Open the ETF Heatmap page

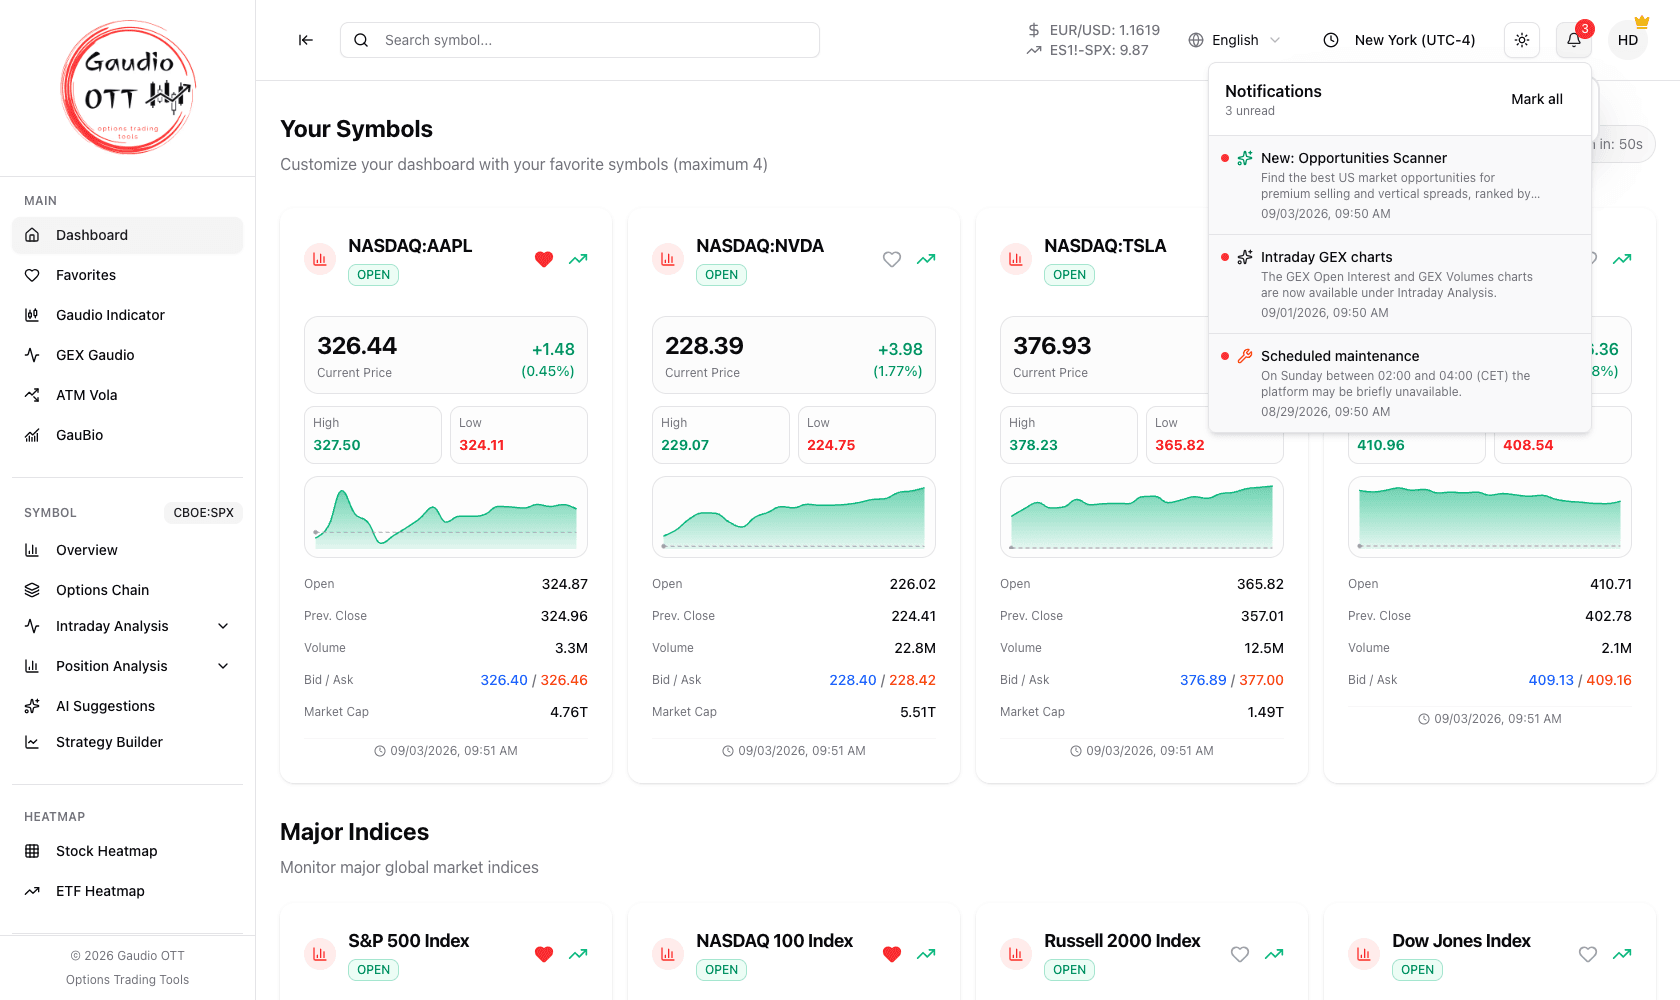128,891
